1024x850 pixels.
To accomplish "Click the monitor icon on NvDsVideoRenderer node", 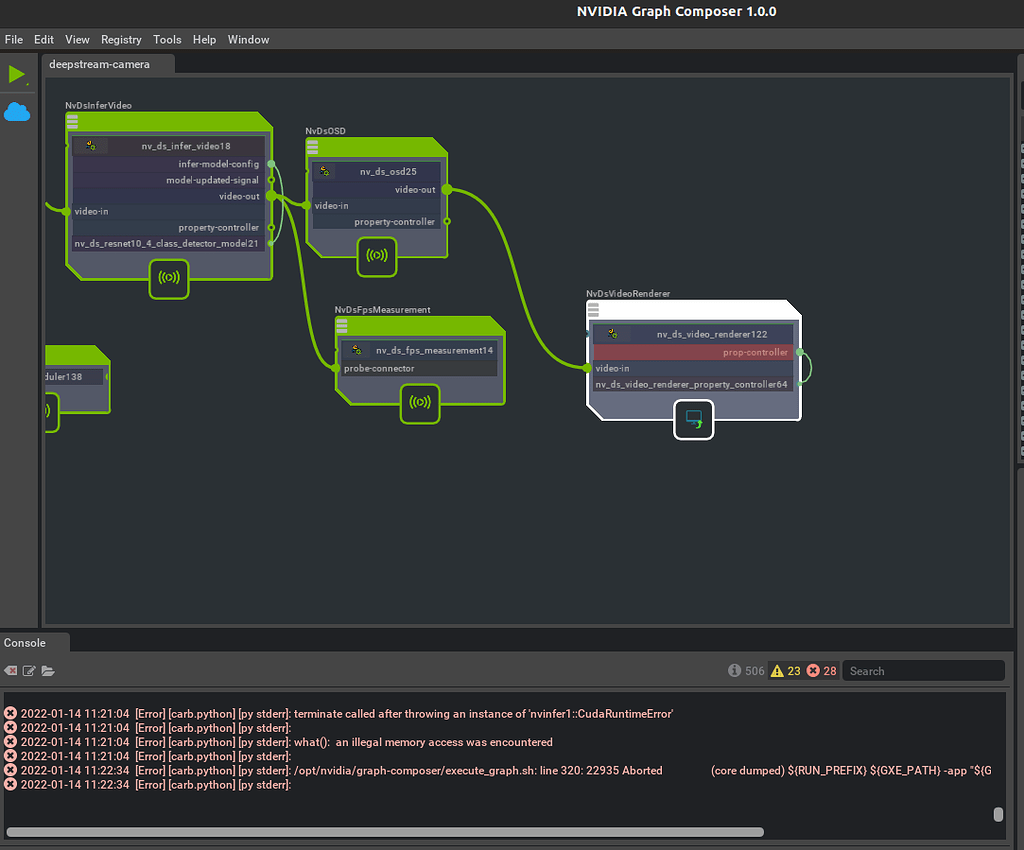I will click(693, 420).
